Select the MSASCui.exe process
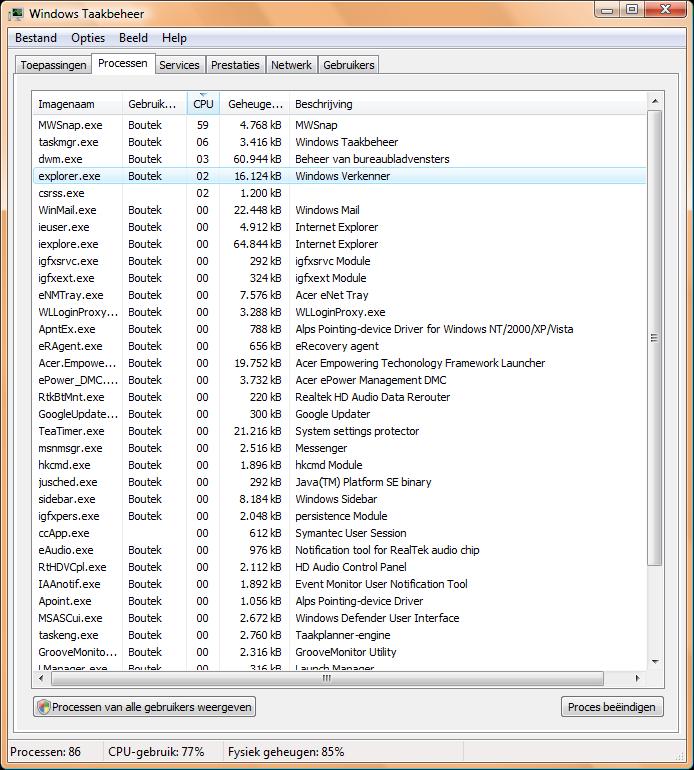Screen dimensions: 694x770 tap(339, 618)
